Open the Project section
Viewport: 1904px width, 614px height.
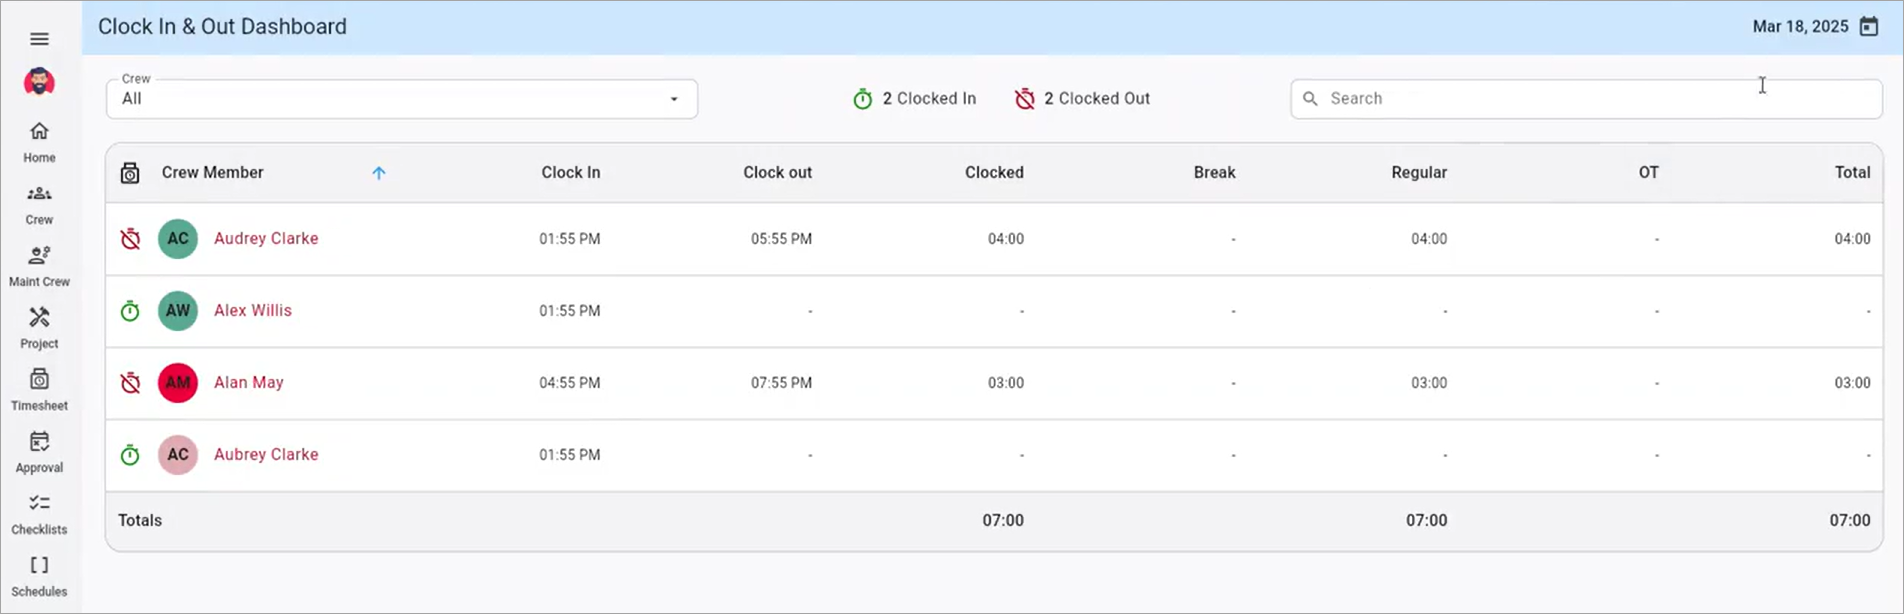tap(39, 328)
